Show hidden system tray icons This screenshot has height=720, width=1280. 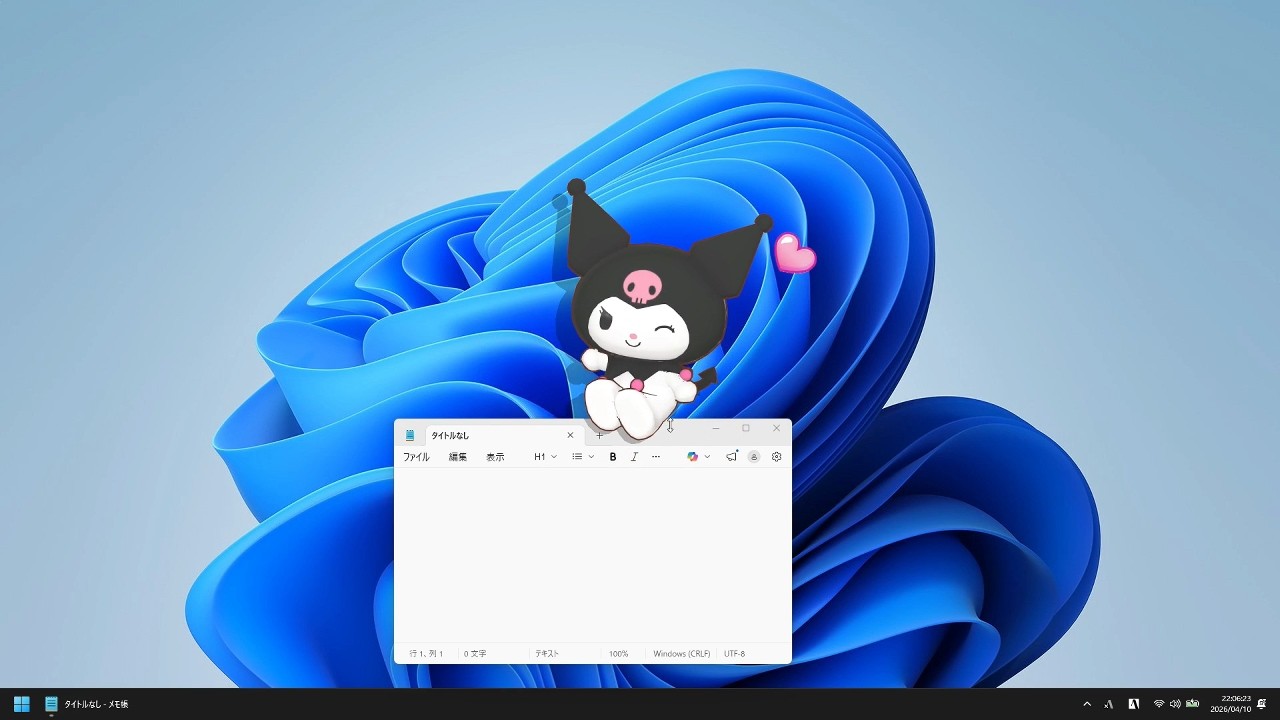click(x=1087, y=704)
